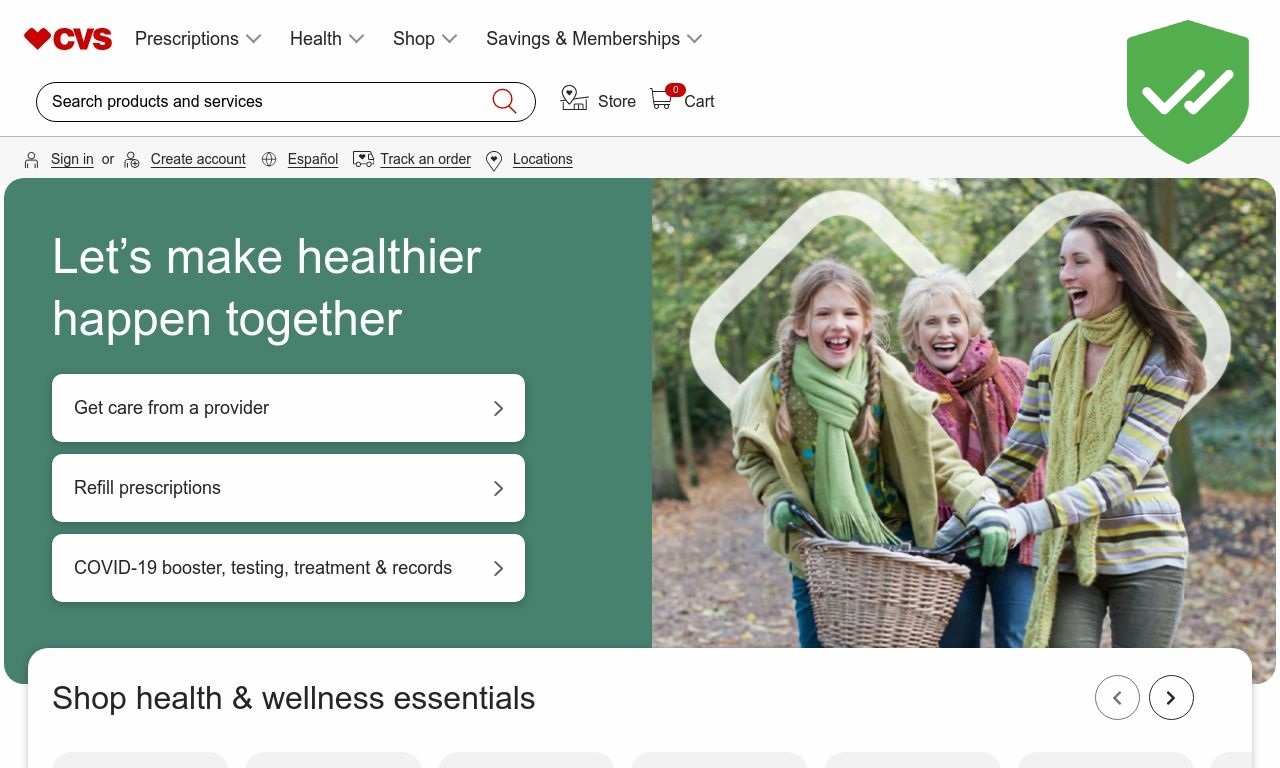
Task: Open COVID-19 booster, testing, treatment & records
Action: 288,568
